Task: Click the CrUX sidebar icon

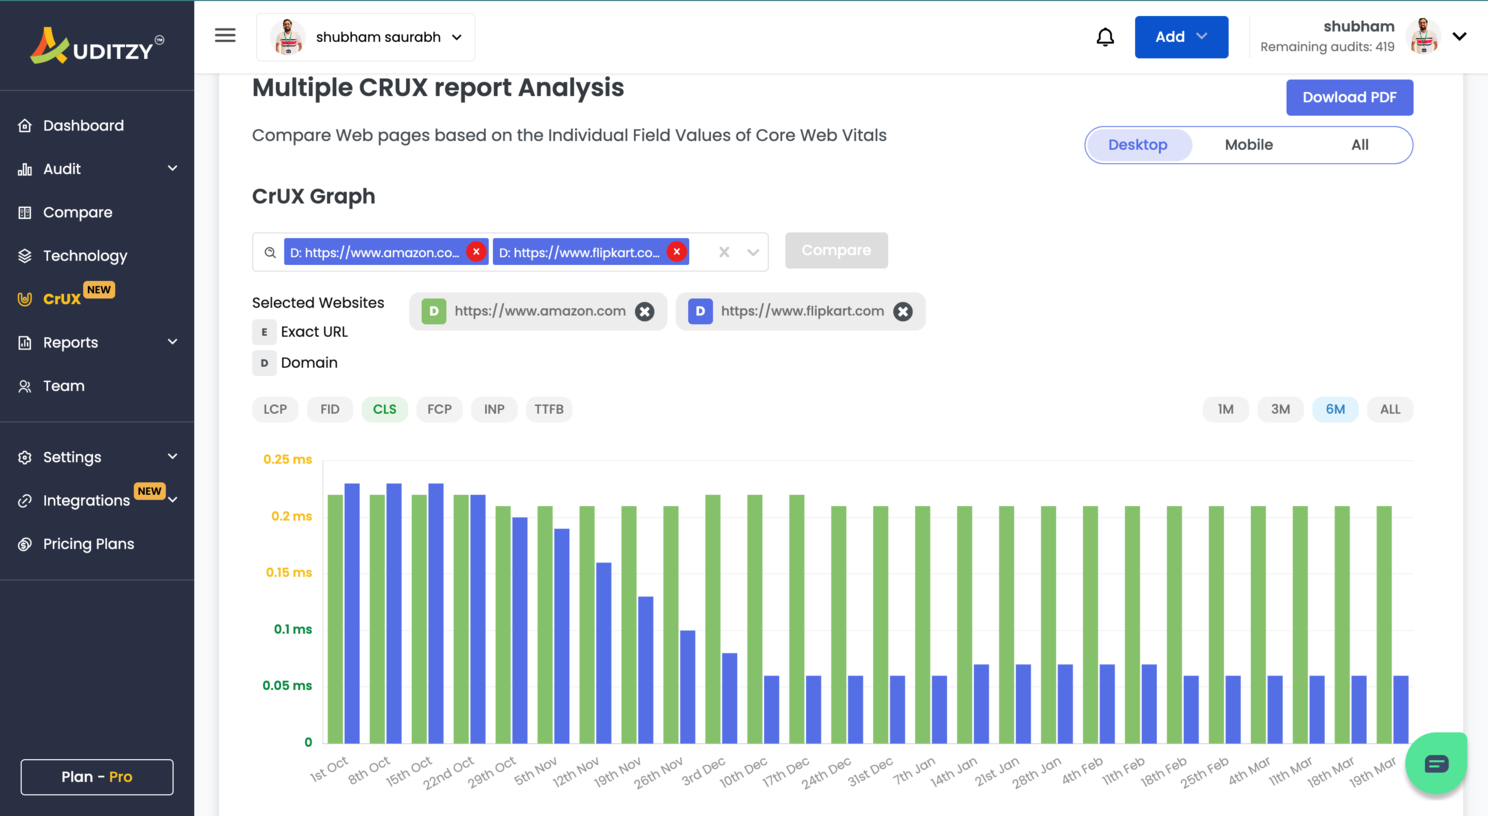Action: coord(25,299)
